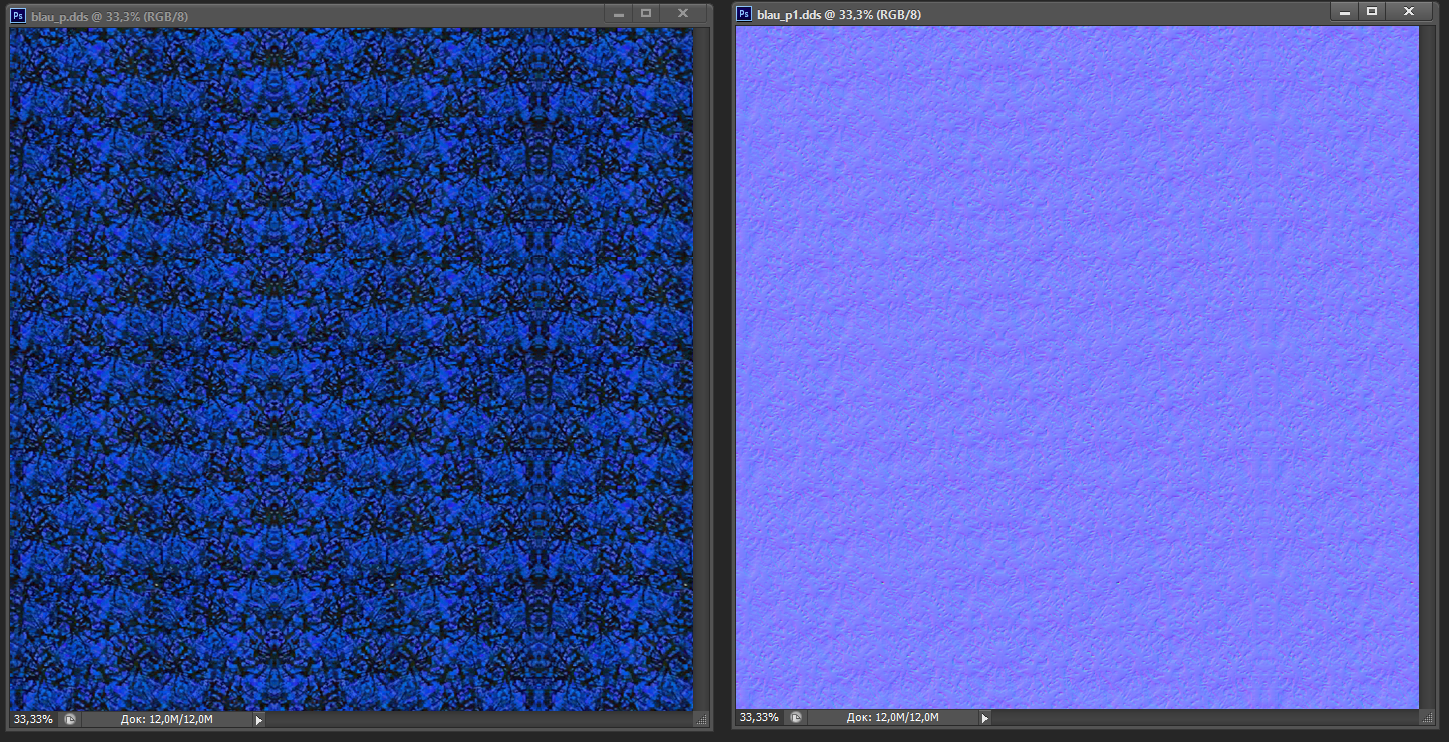Click the status bar share icon in blau_p.dds window

70,719
